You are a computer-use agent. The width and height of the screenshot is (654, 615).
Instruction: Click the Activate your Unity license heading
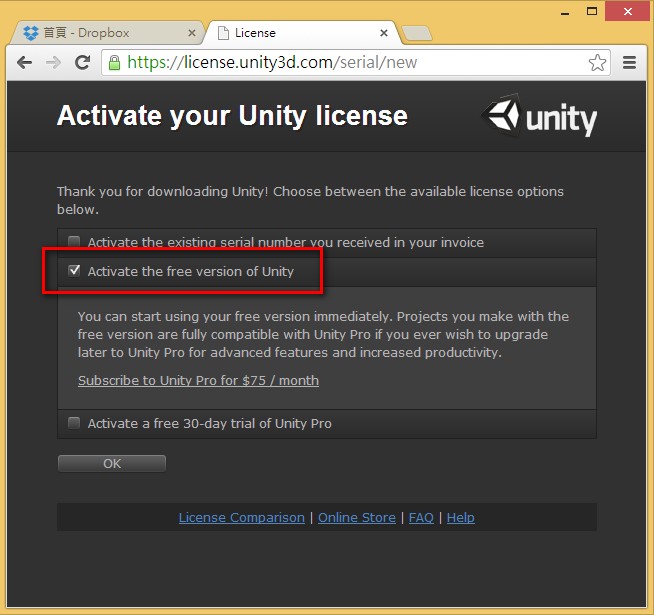tap(232, 115)
